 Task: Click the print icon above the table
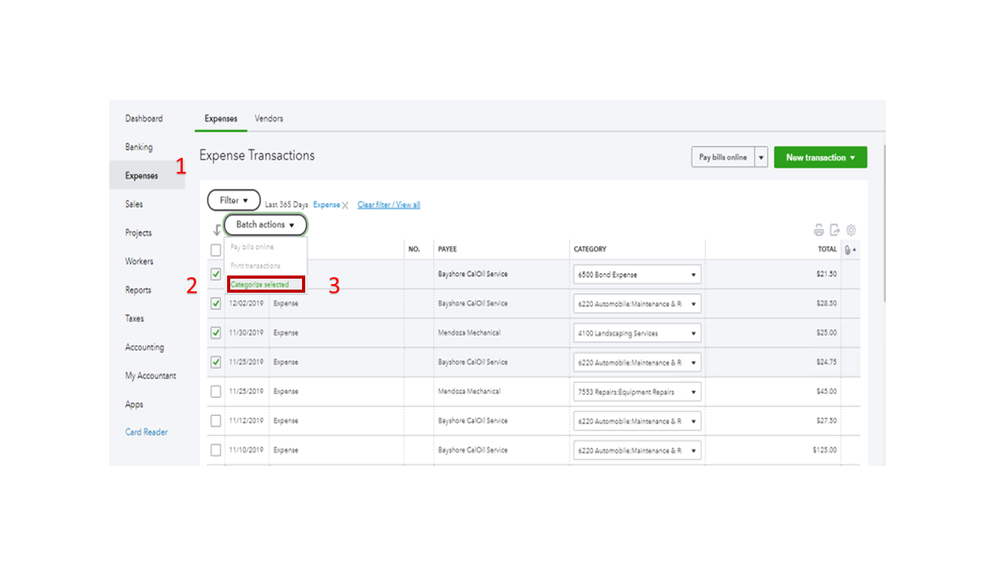pos(819,230)
